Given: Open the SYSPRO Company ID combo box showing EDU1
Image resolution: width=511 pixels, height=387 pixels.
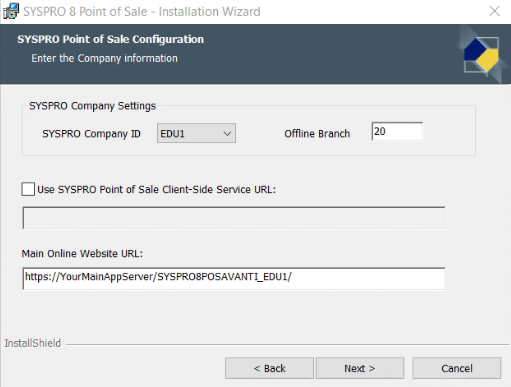Looking at the screenshot, I should click(196, 133).
